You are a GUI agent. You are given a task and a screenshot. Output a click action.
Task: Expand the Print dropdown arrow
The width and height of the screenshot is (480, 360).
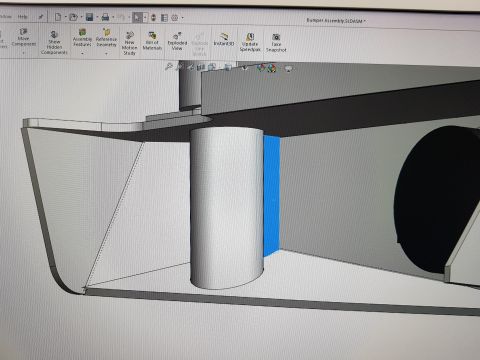113,17
